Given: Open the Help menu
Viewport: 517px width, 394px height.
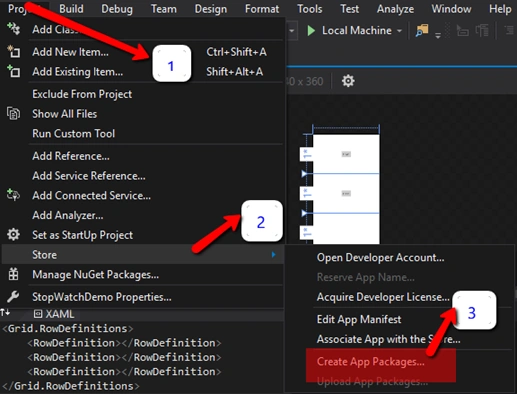Looking at the screenshot, I should (500, 9).
